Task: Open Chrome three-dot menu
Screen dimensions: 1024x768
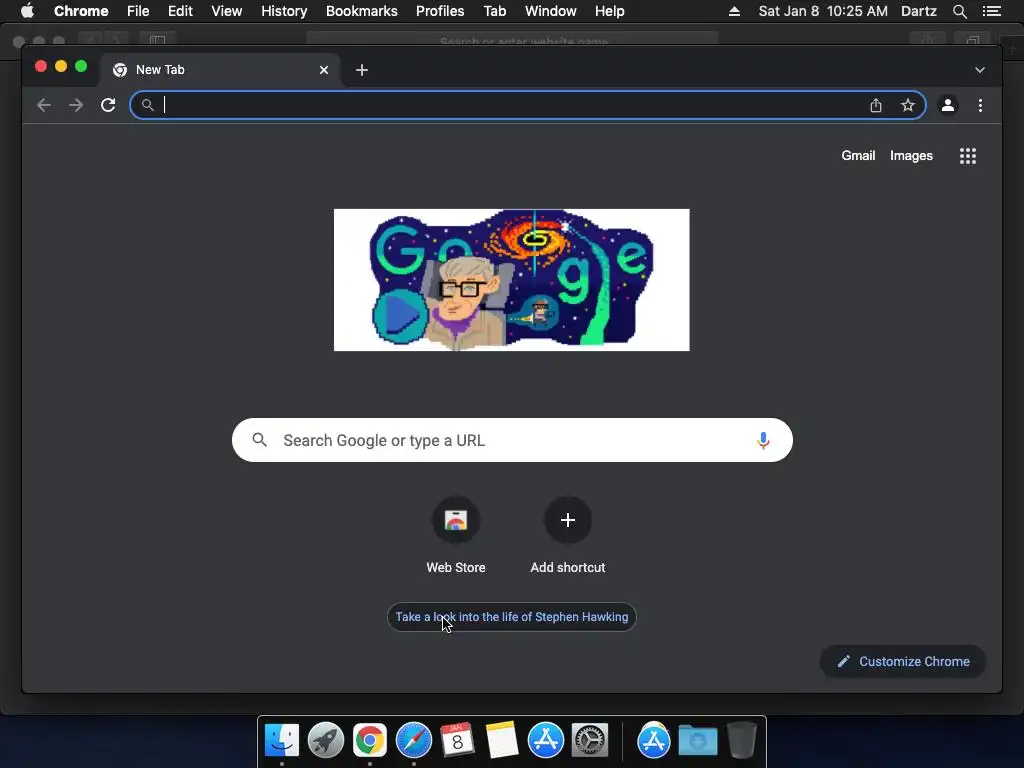Action: click(980, 105)
